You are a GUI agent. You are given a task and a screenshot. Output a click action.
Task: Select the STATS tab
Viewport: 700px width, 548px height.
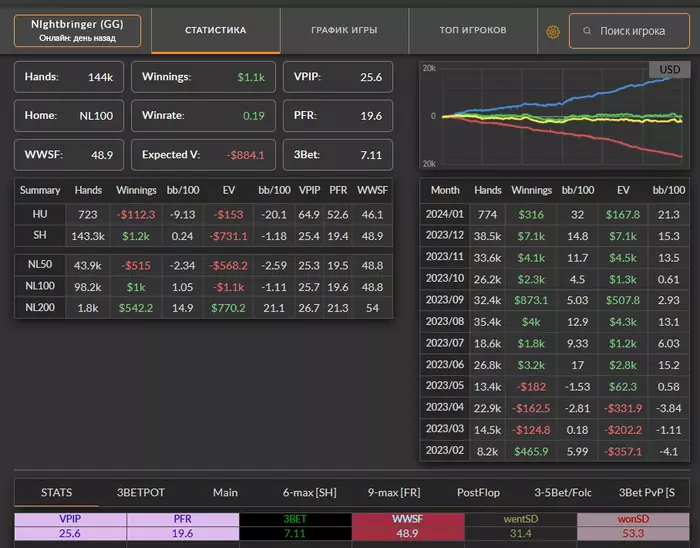point(56,492)
